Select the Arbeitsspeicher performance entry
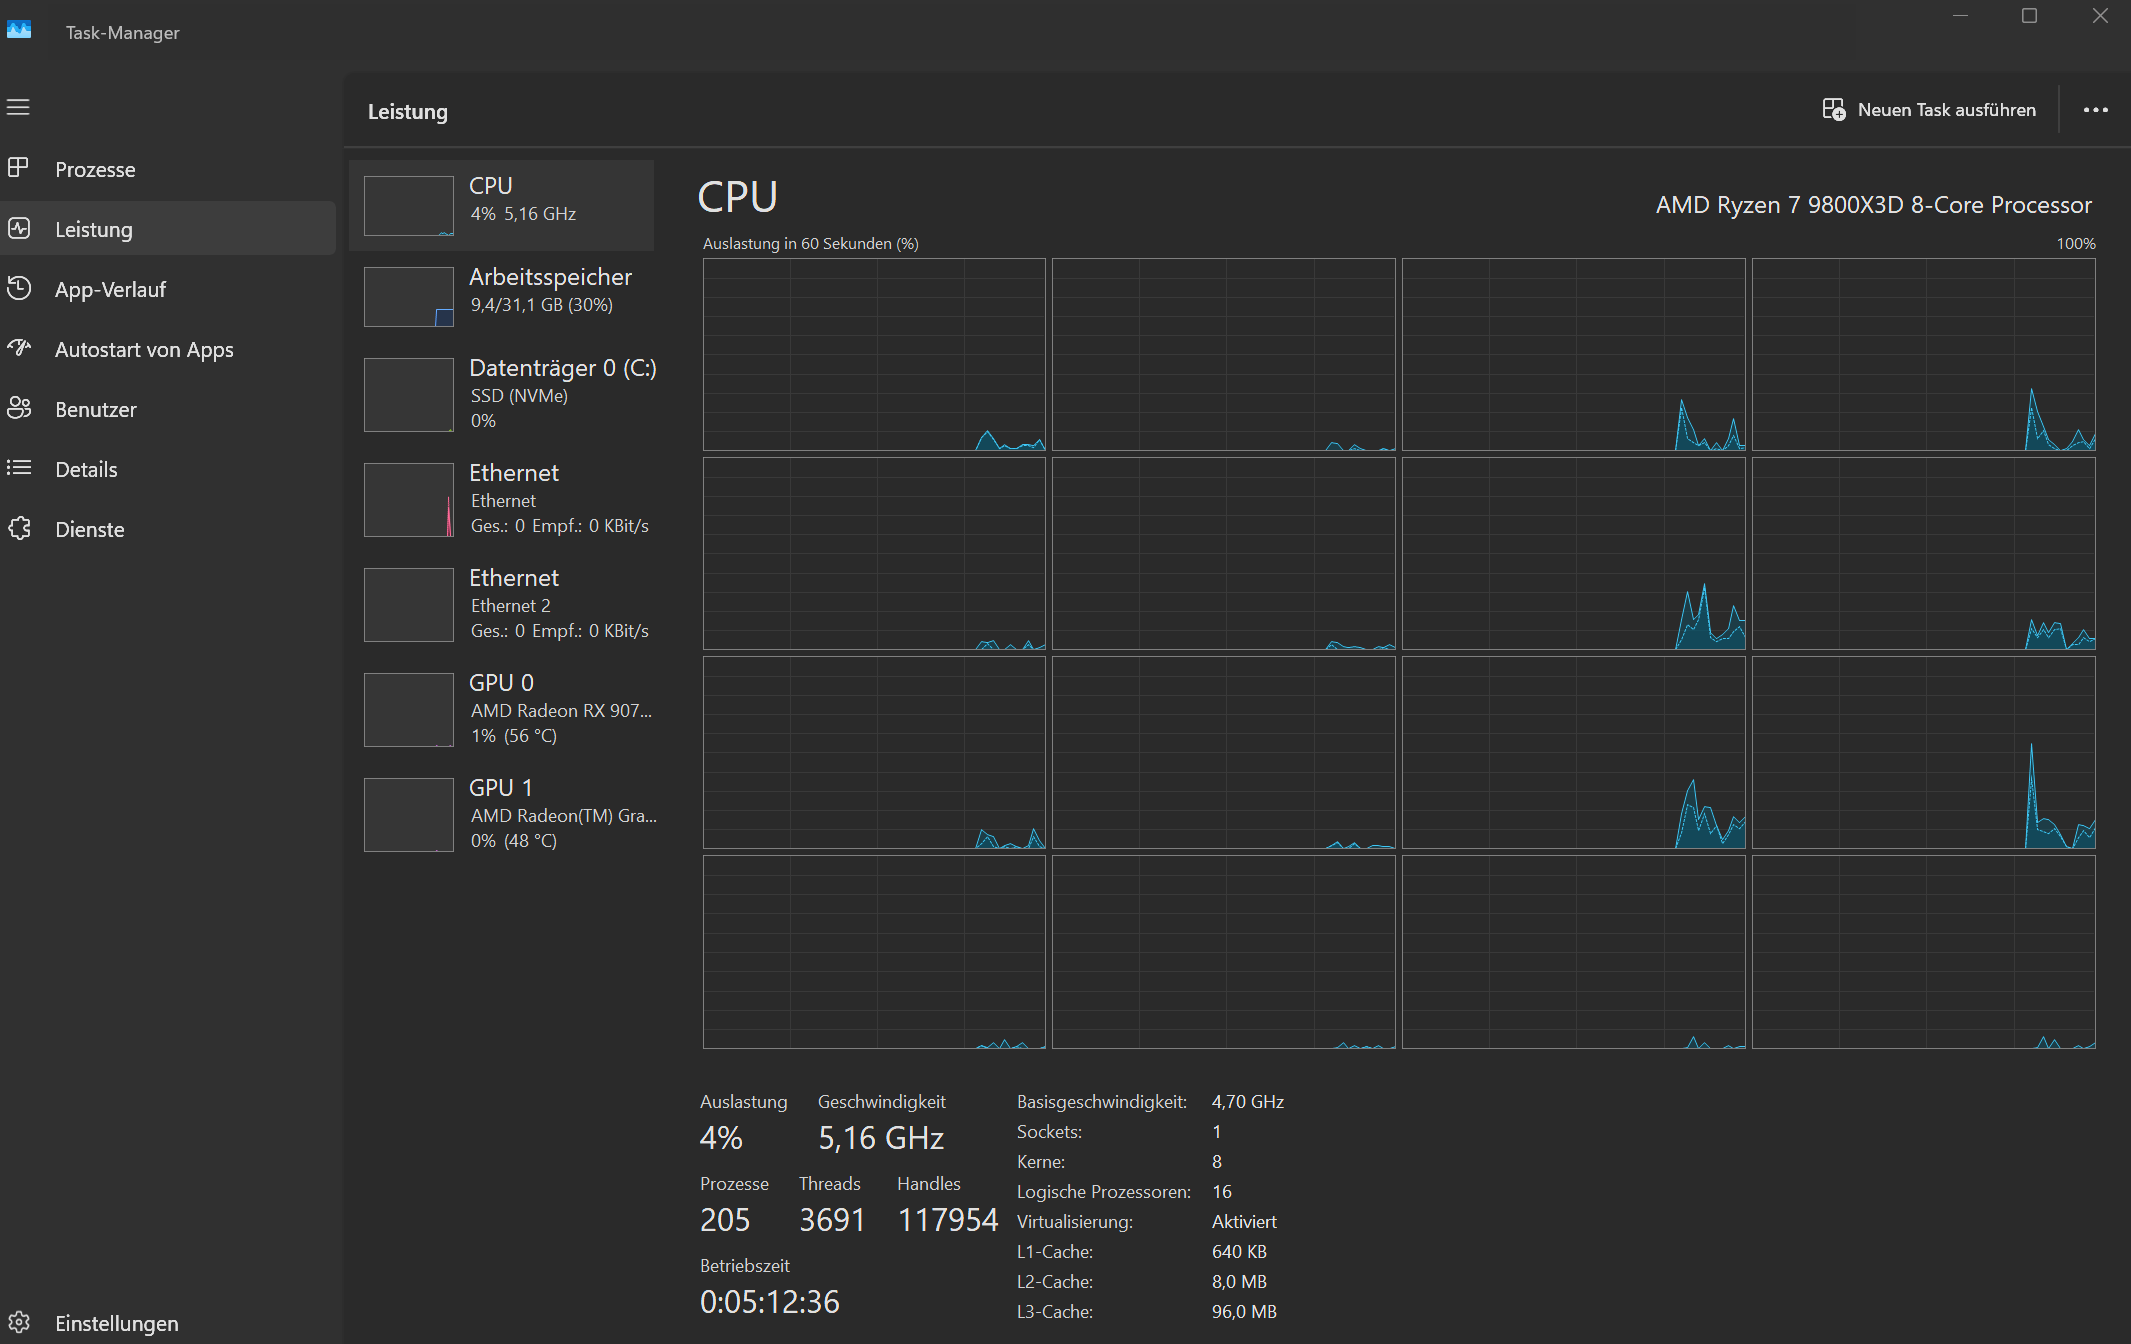Screen dimensions: 2131x1344 pos(502,296)
